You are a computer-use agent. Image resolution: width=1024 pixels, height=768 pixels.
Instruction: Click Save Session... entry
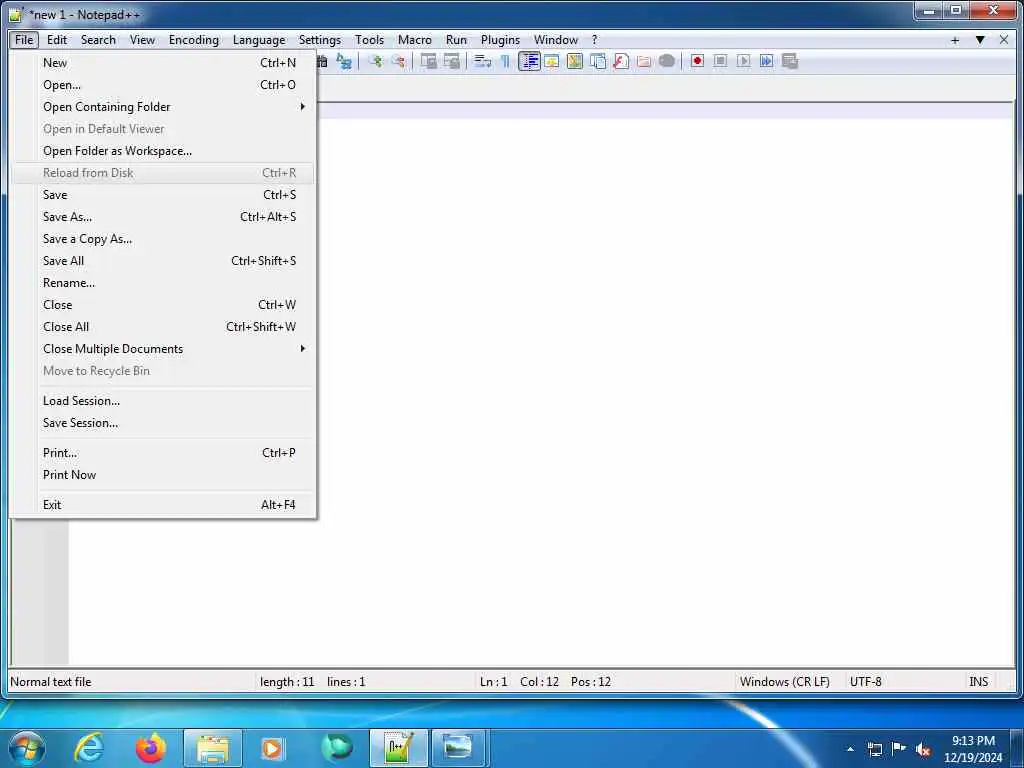[x=163, y=423]
